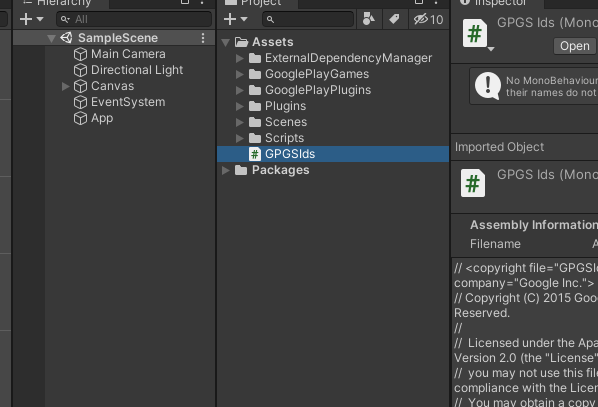Click the ExternalDependencyManager folder icon
This screenshot has width=598, height=407.
[x=255, y=58]
